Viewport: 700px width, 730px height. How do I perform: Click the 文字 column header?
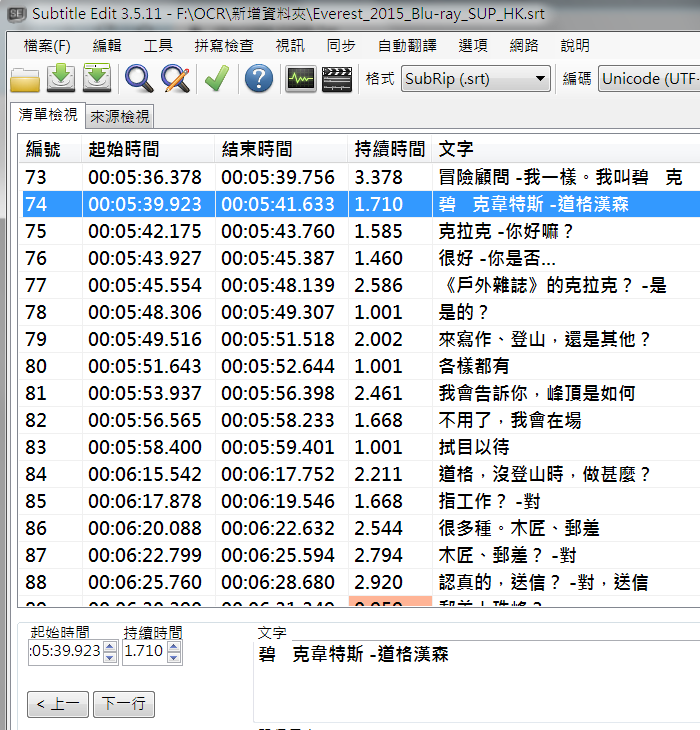point(566,149)
